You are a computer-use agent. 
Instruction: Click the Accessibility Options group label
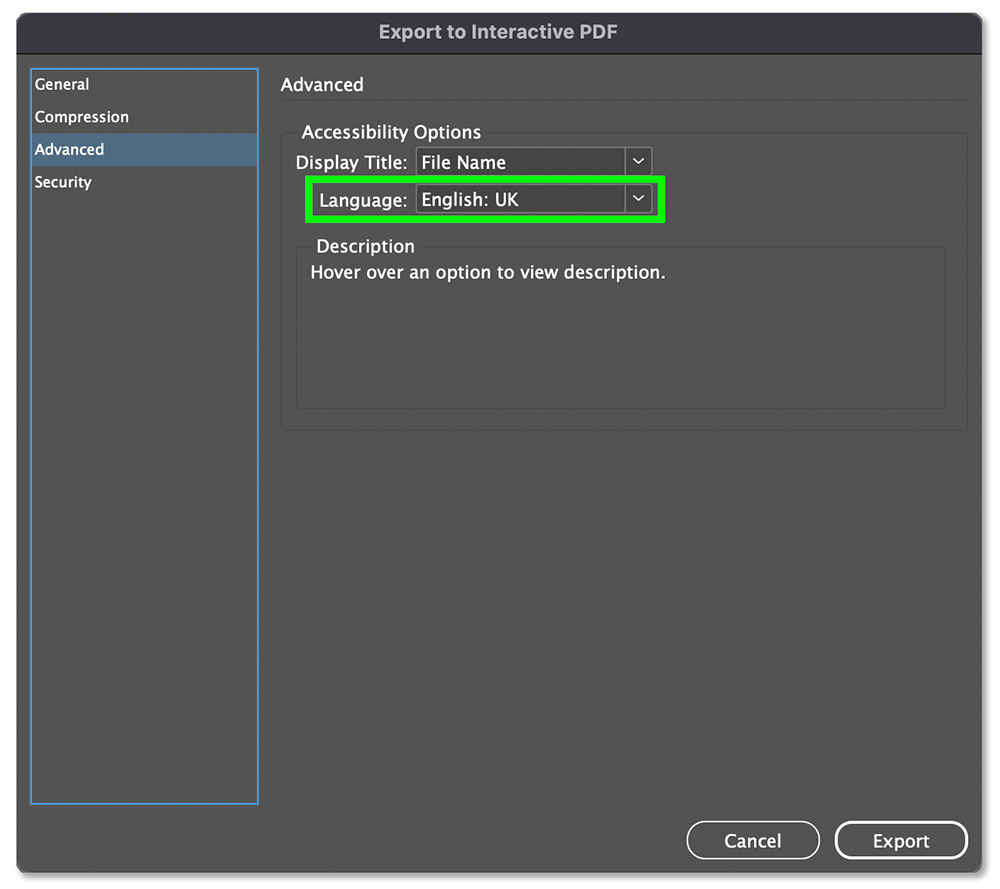point(391,132)
